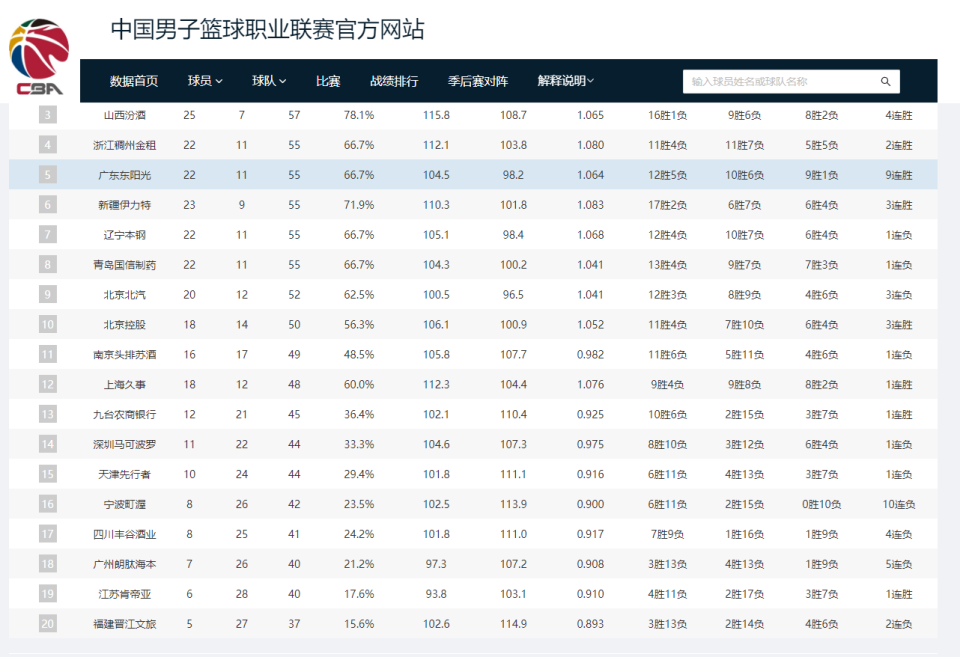Viewport: 960px width, 657px height.
Task: Click 13胜4负 record for 青岛国信制药
Action: (667, 265)
